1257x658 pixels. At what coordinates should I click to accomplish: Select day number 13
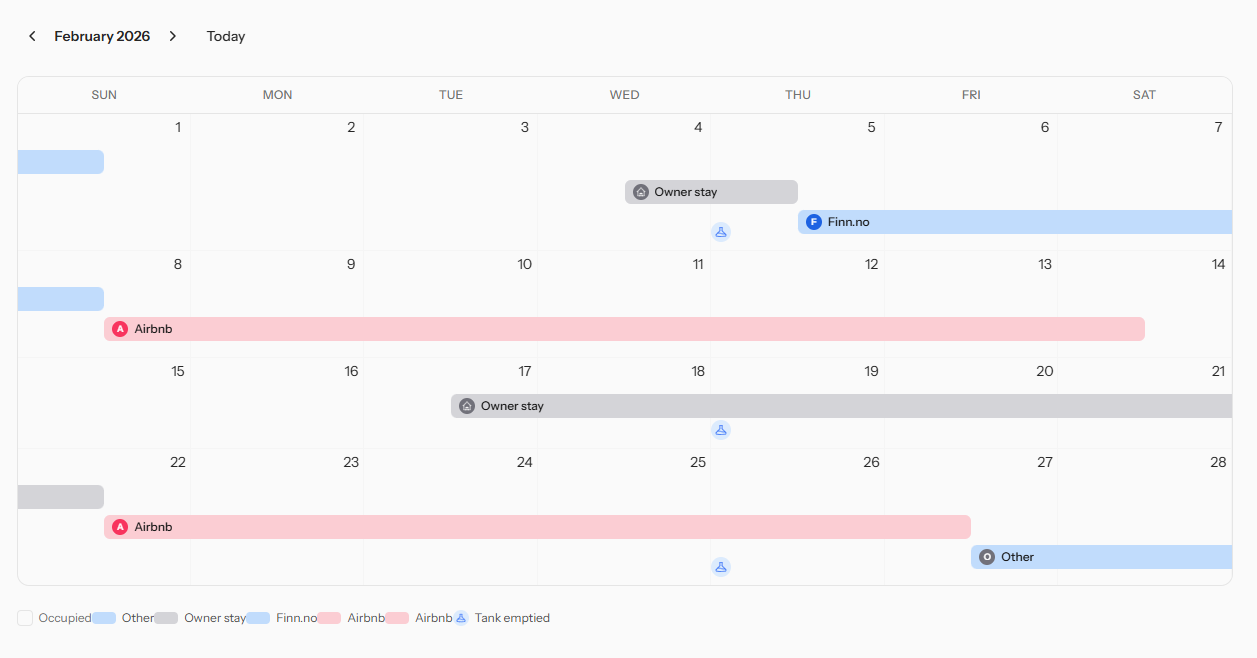click(1045, 264)
